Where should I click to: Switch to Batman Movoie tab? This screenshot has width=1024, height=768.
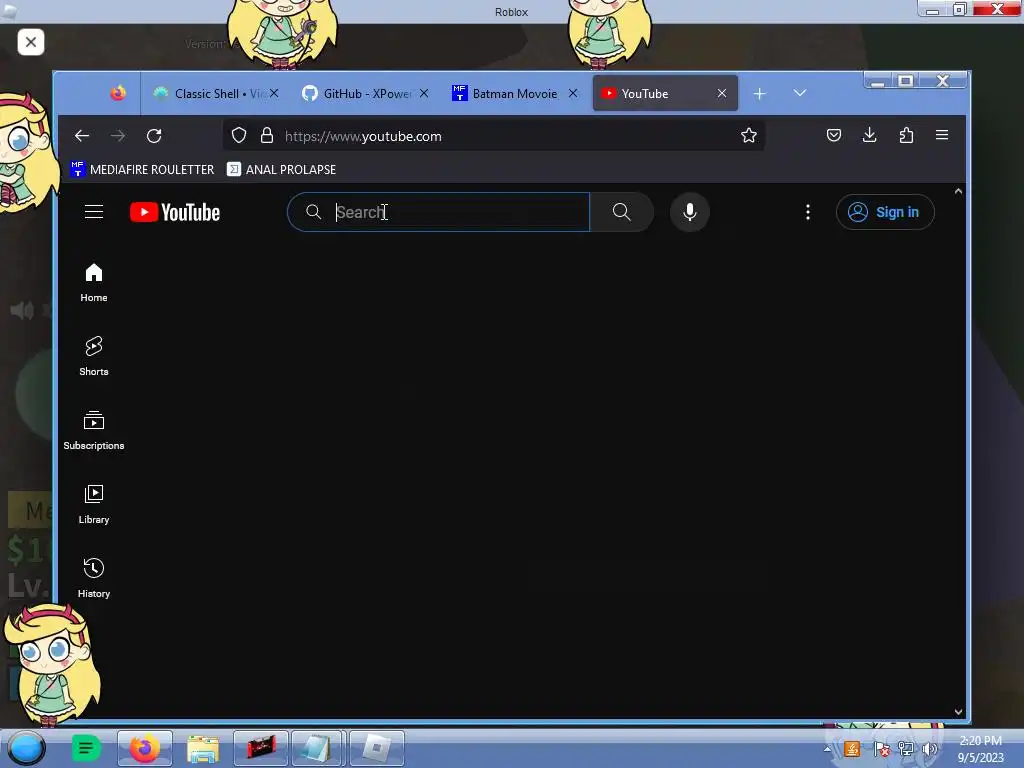[515, 93]
